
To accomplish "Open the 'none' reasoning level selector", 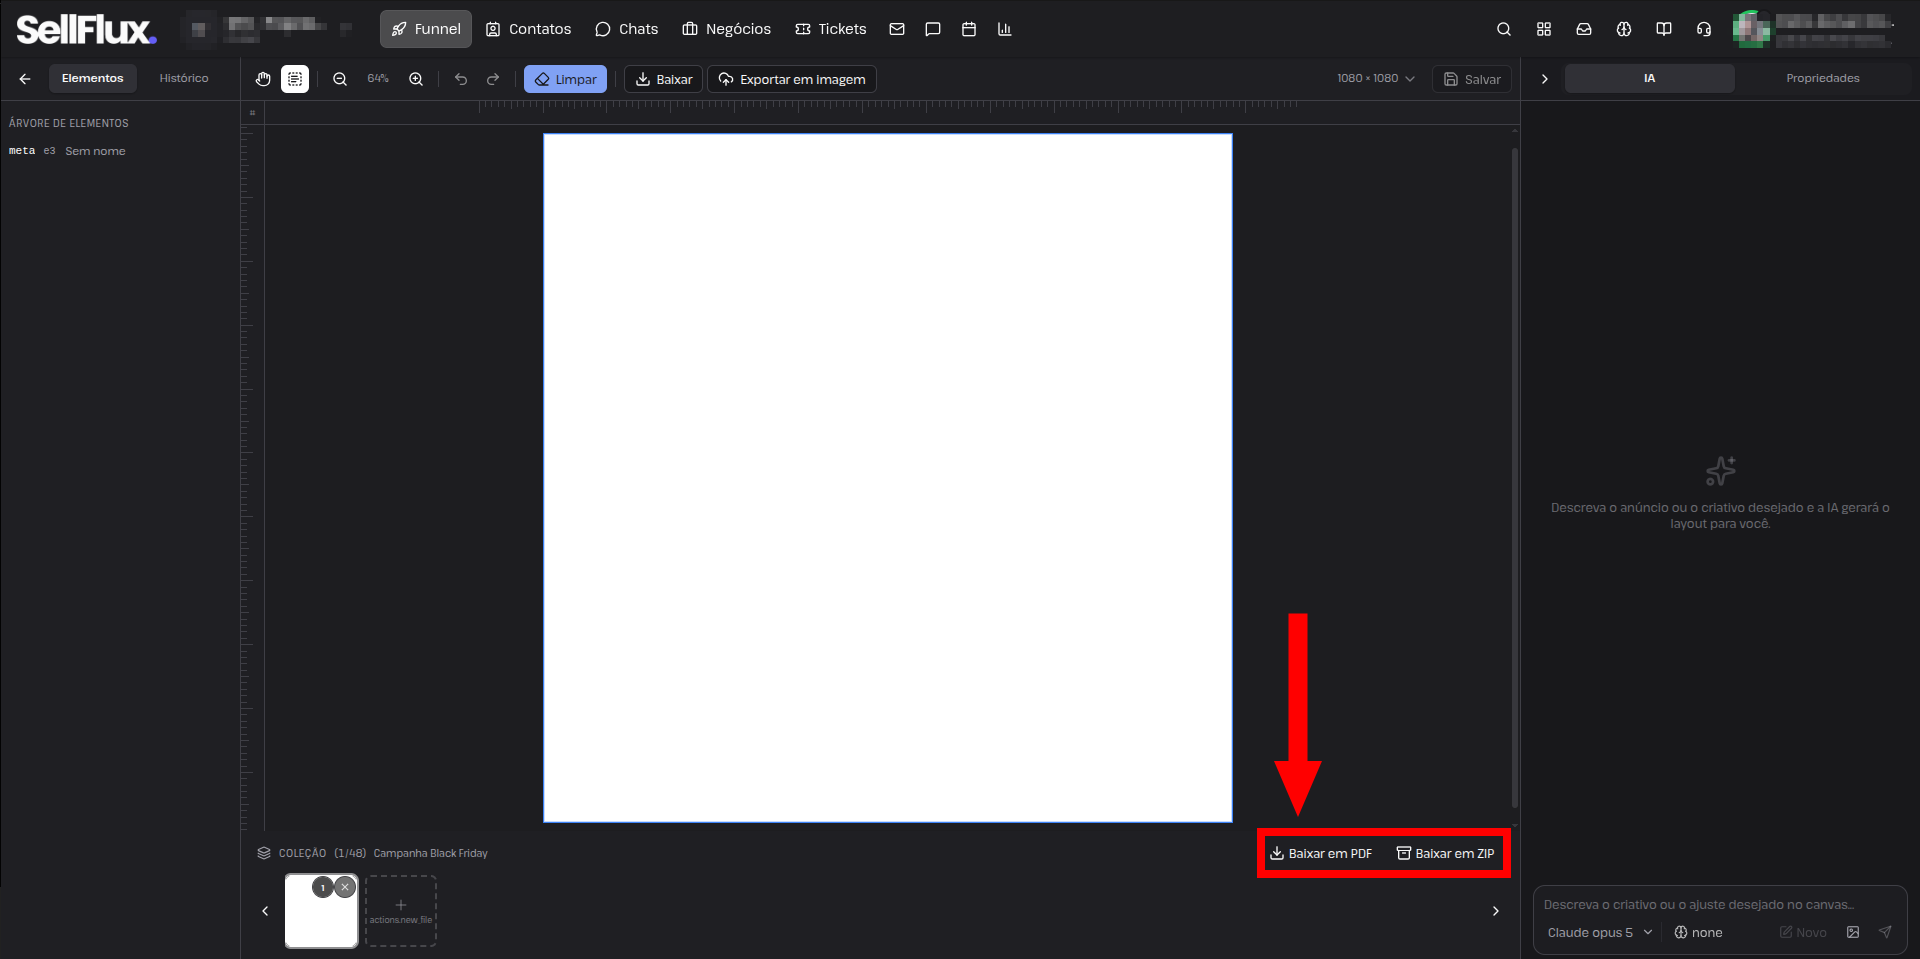I will point(1698,932).
